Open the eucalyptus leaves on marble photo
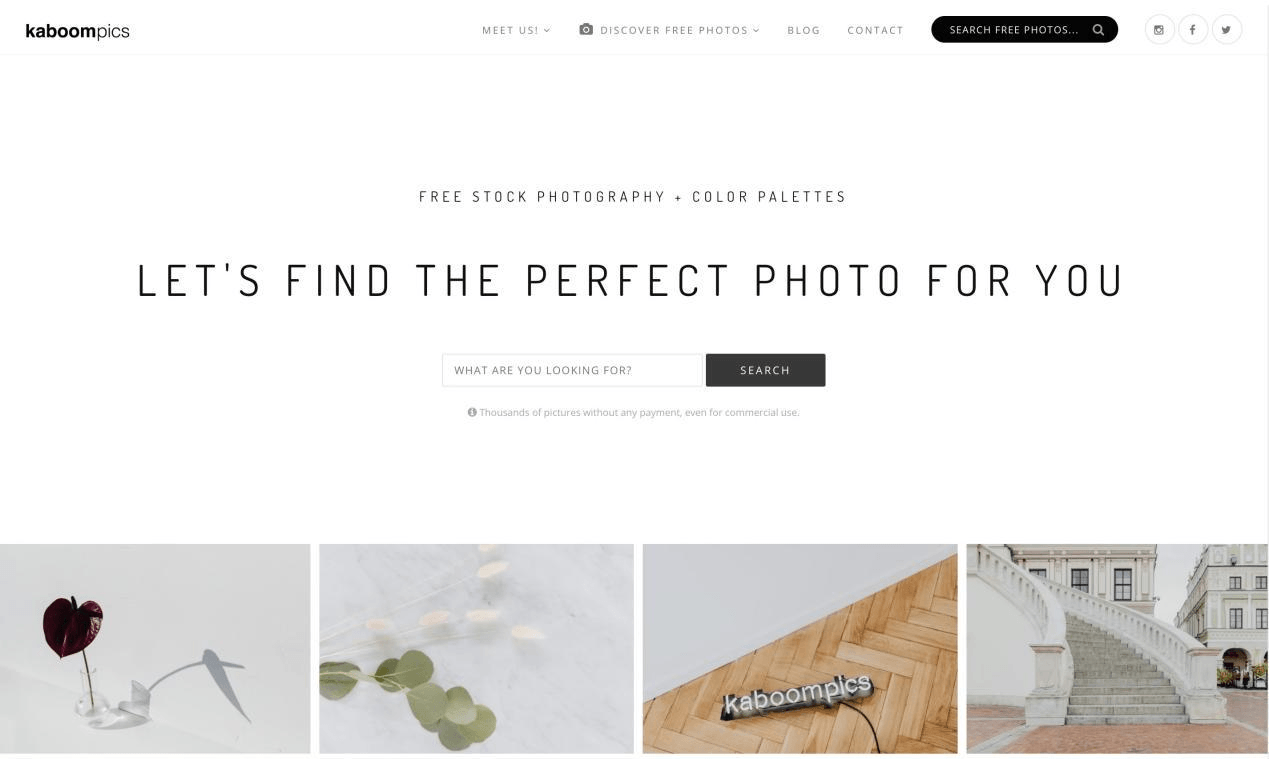1269x759 pixels. [x=476, y=648]
